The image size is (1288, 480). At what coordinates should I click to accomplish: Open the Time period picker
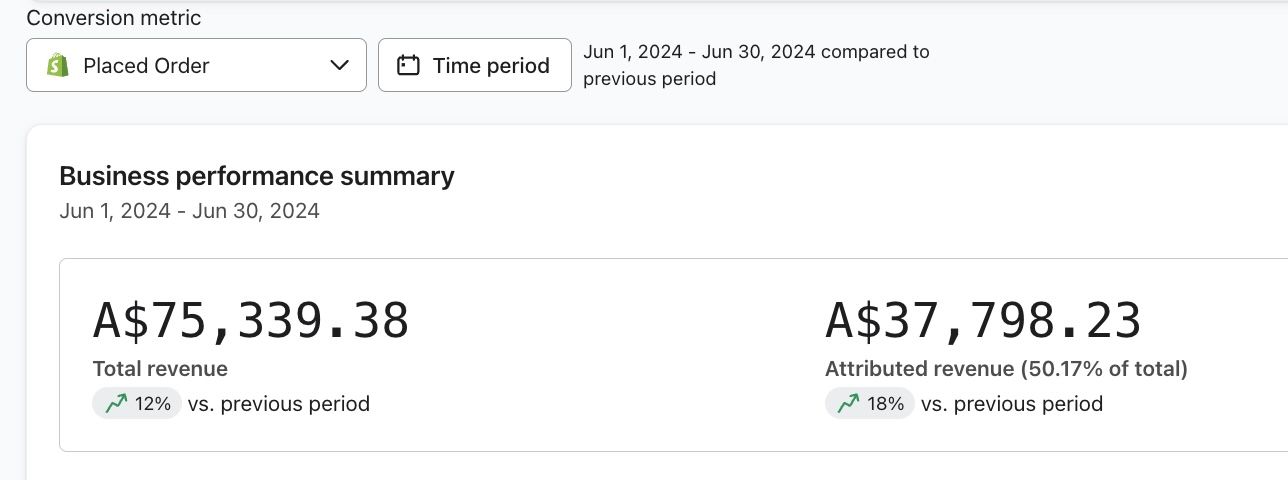(475, 66)
